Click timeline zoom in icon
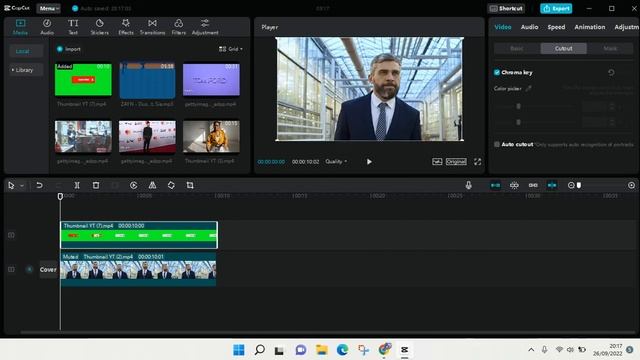The image size is (640, 360). pyautogui.click(x=631, y=185)
